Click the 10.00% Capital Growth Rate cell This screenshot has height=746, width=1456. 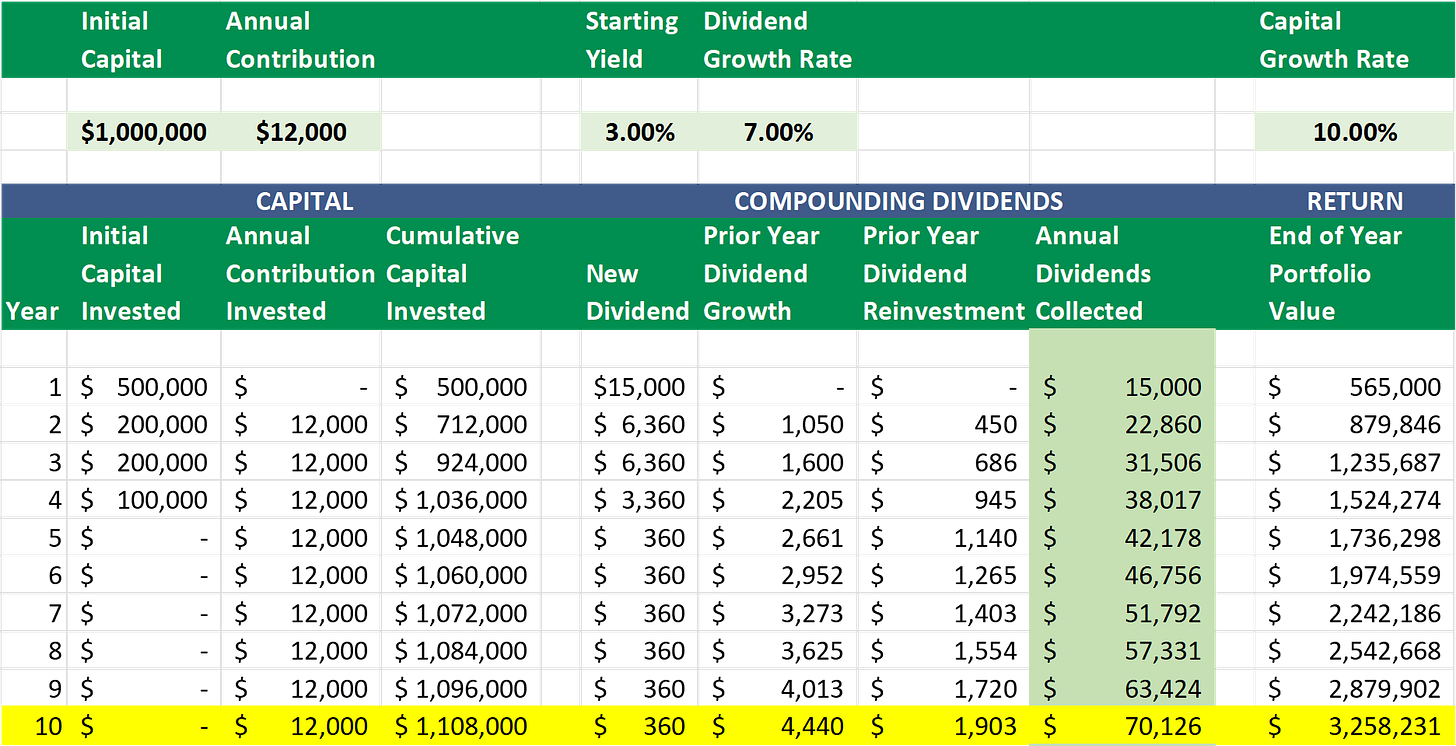tap(1355, 132)
